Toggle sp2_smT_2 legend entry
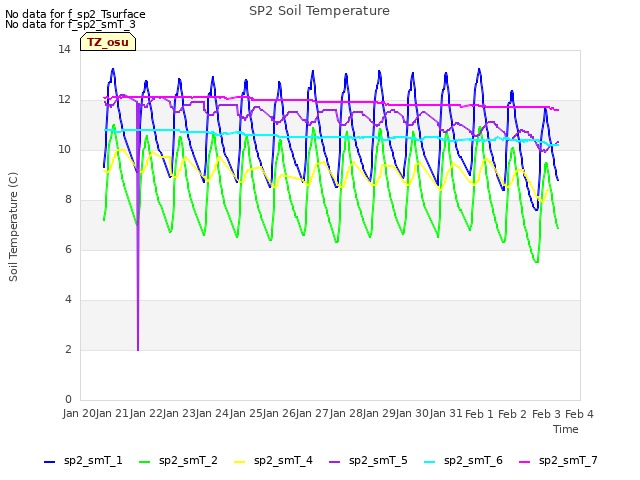 pos(178,461)
